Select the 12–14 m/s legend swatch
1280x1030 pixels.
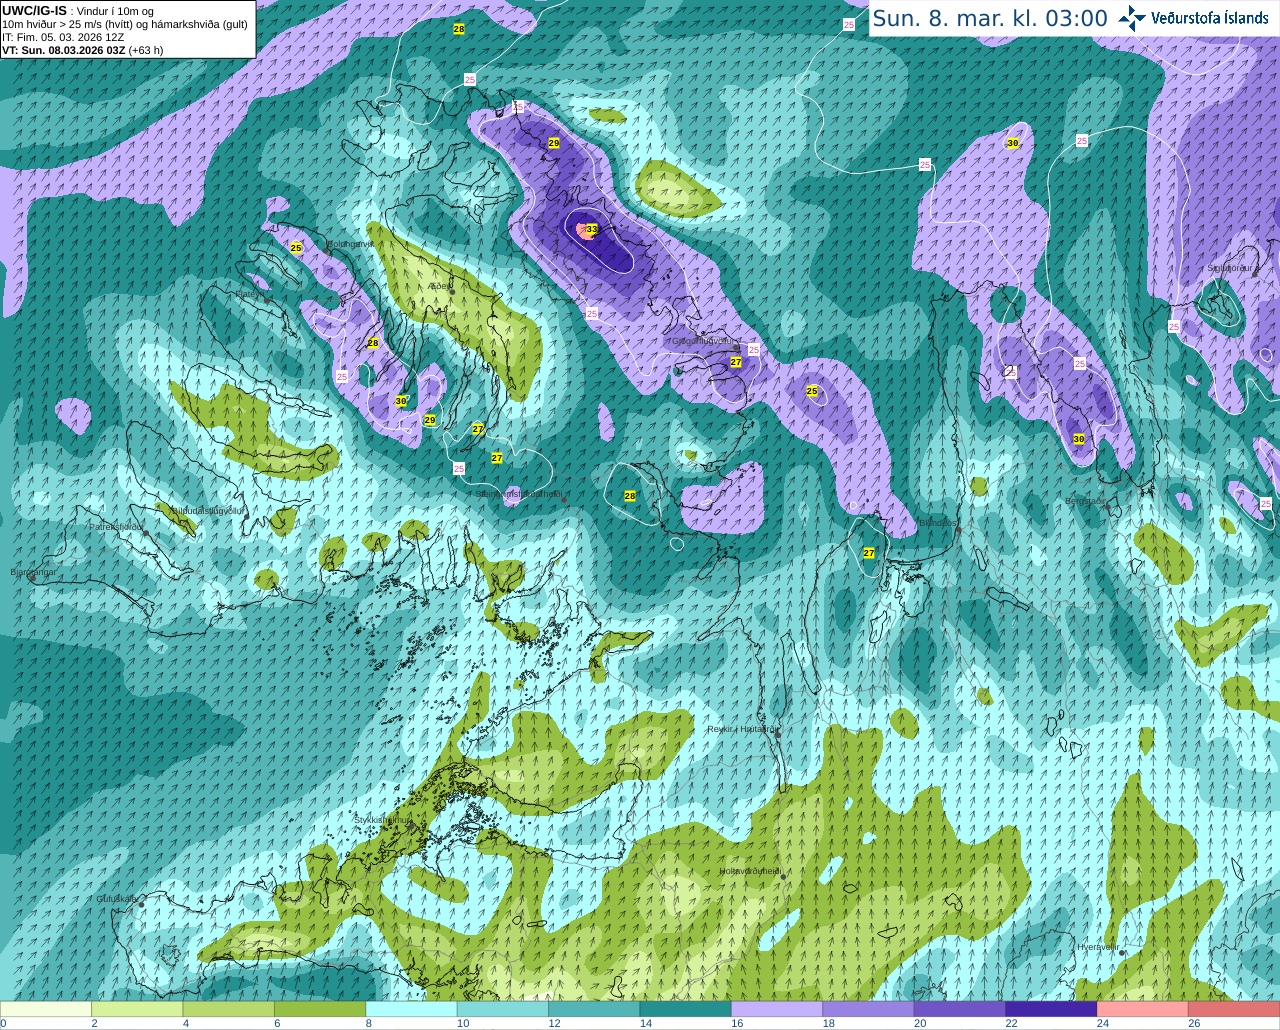tap(594, 1009)
